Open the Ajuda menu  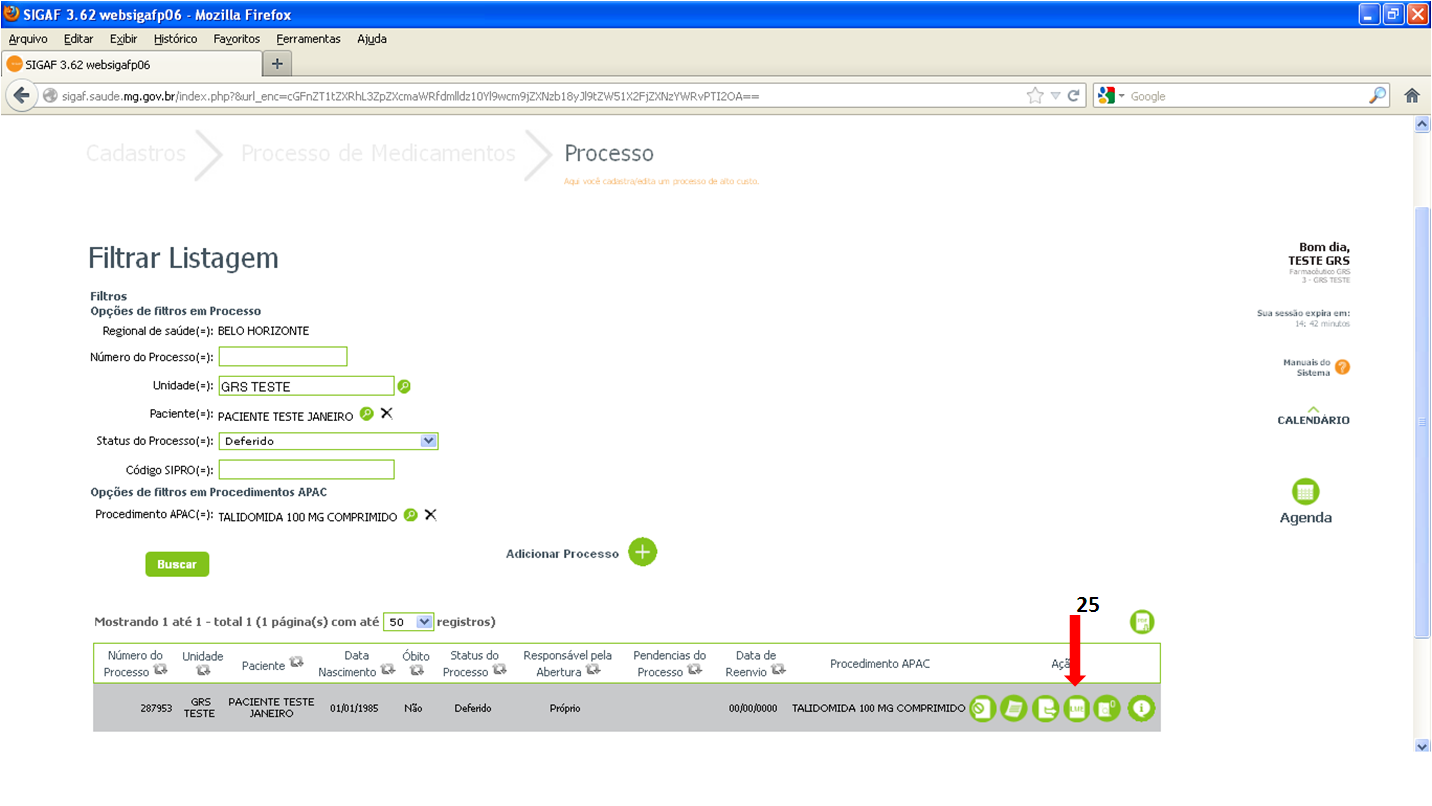point(372,39)
